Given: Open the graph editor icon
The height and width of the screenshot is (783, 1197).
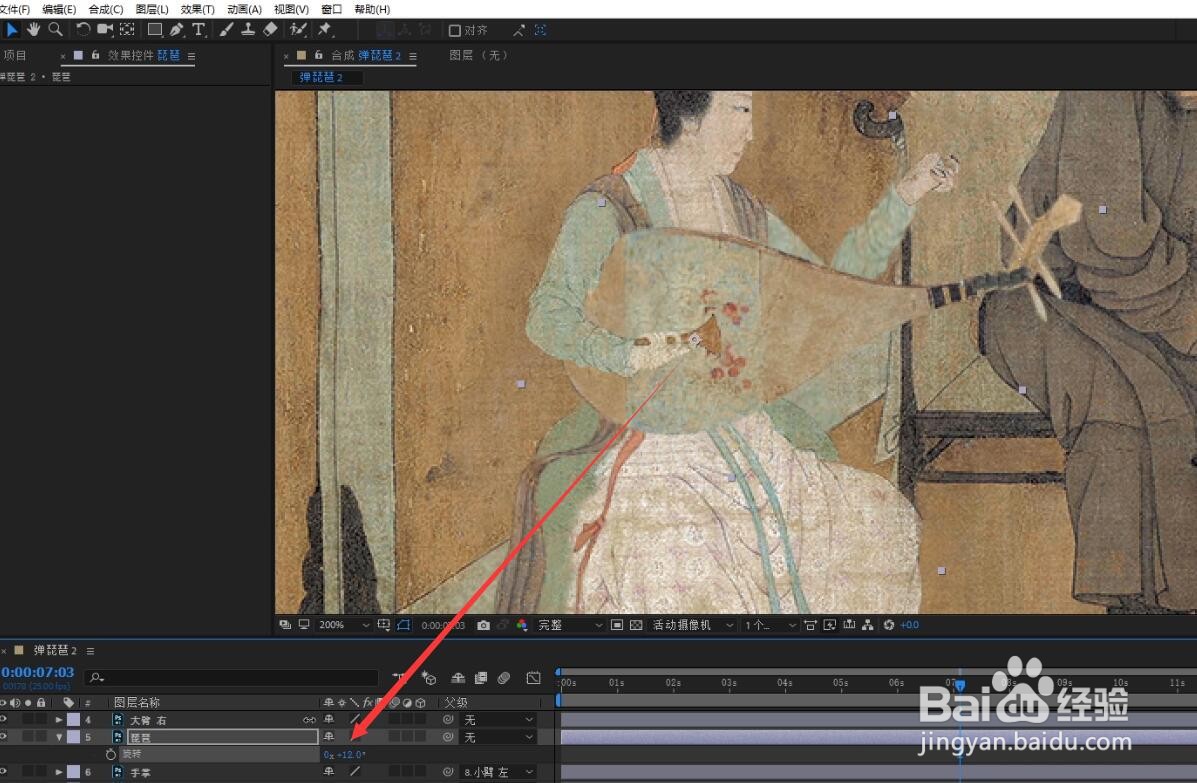Looking at the screenshot, I should click(534, 678).
